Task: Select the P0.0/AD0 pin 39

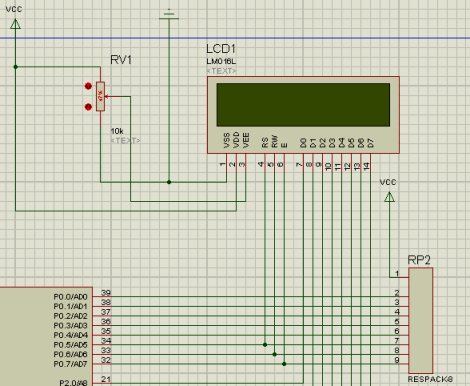Action: [106, 296]
